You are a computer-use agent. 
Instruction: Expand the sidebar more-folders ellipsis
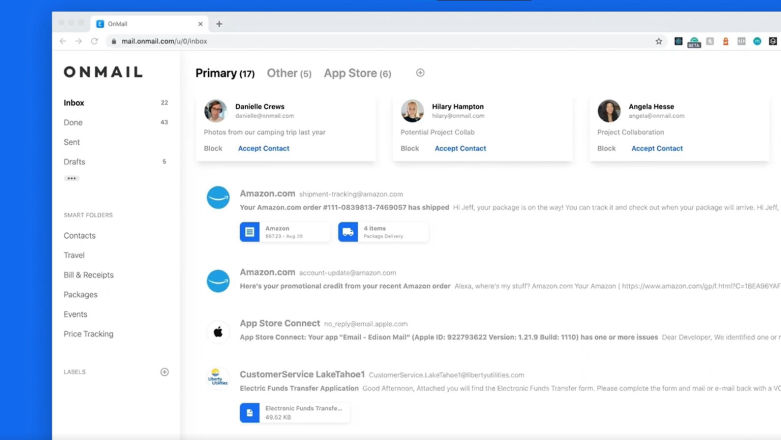tap(71, 178)
